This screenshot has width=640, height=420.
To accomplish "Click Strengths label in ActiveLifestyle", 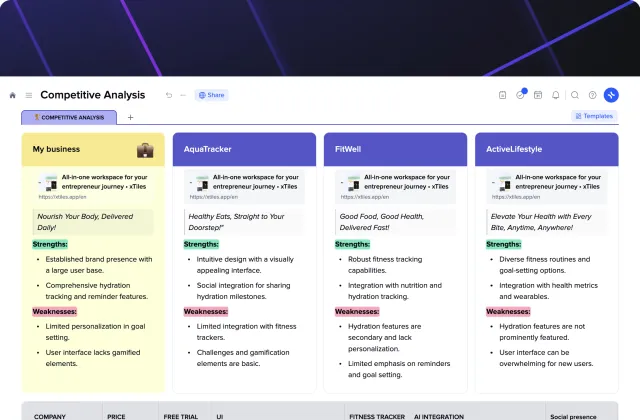I will (504, 244).
